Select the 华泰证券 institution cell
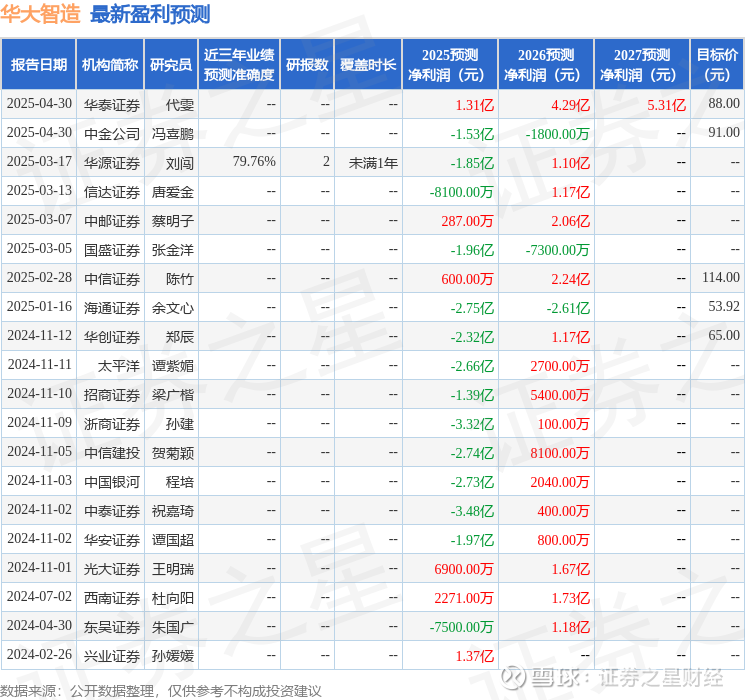The height and width of the screenshot is (700, 745). point(112,105)
